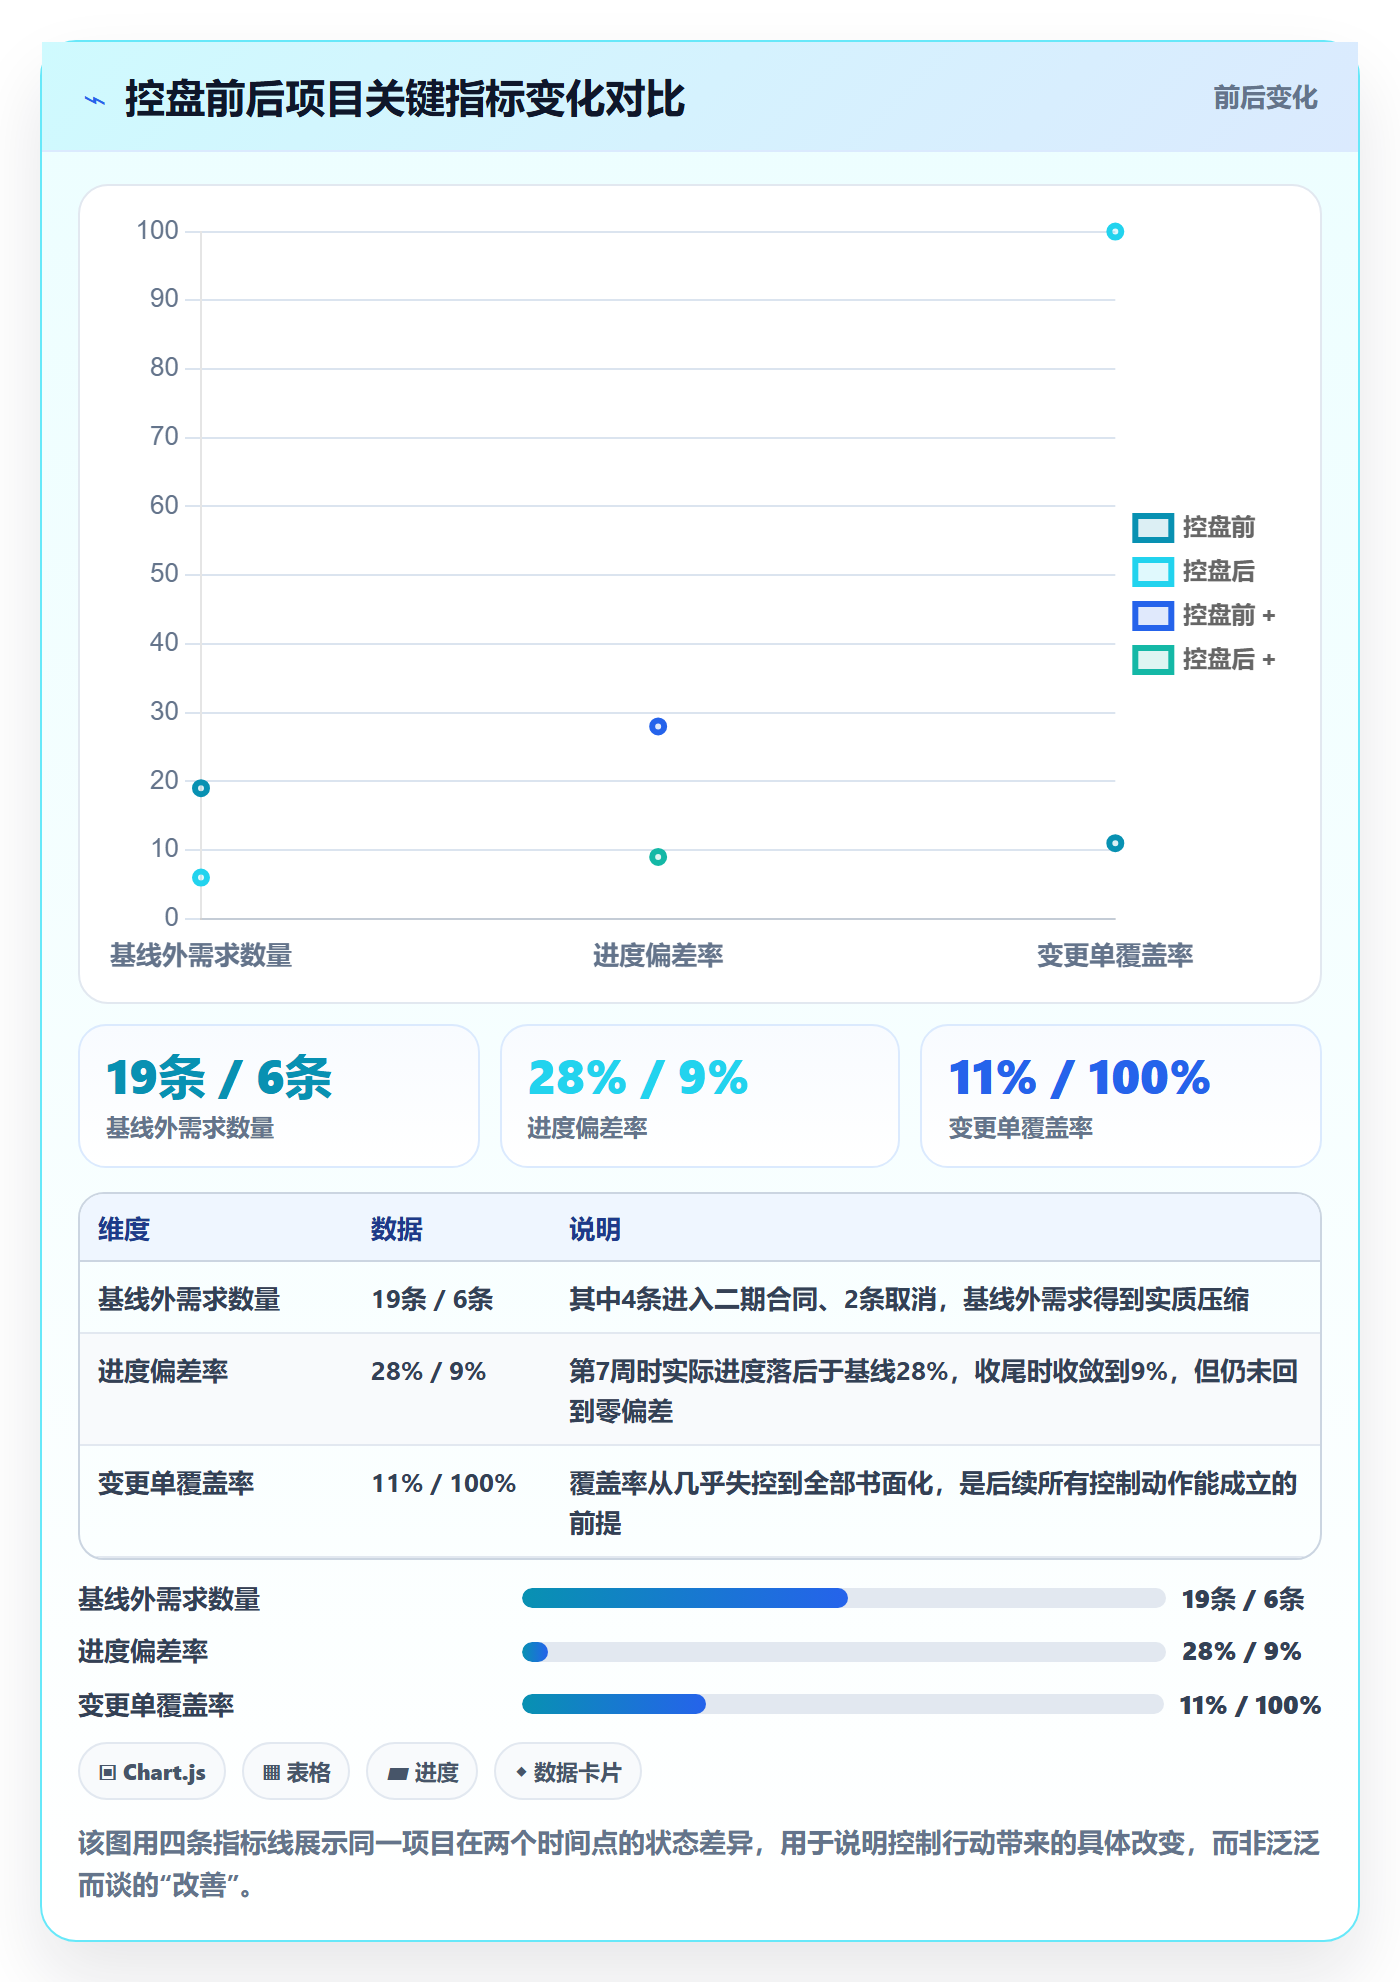Click the data point at 19 for 基线外需求数量
Viewport: 1400px width, 1982px height.
201,788
